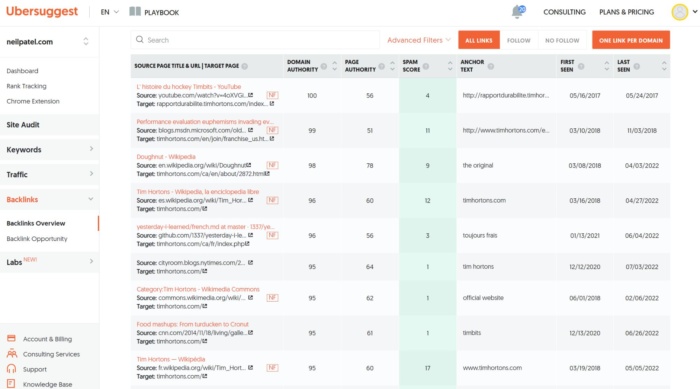Viewport: 700px width, 389px height.
Task: Select the No Follow filter
Action: (x=562, y=40)
